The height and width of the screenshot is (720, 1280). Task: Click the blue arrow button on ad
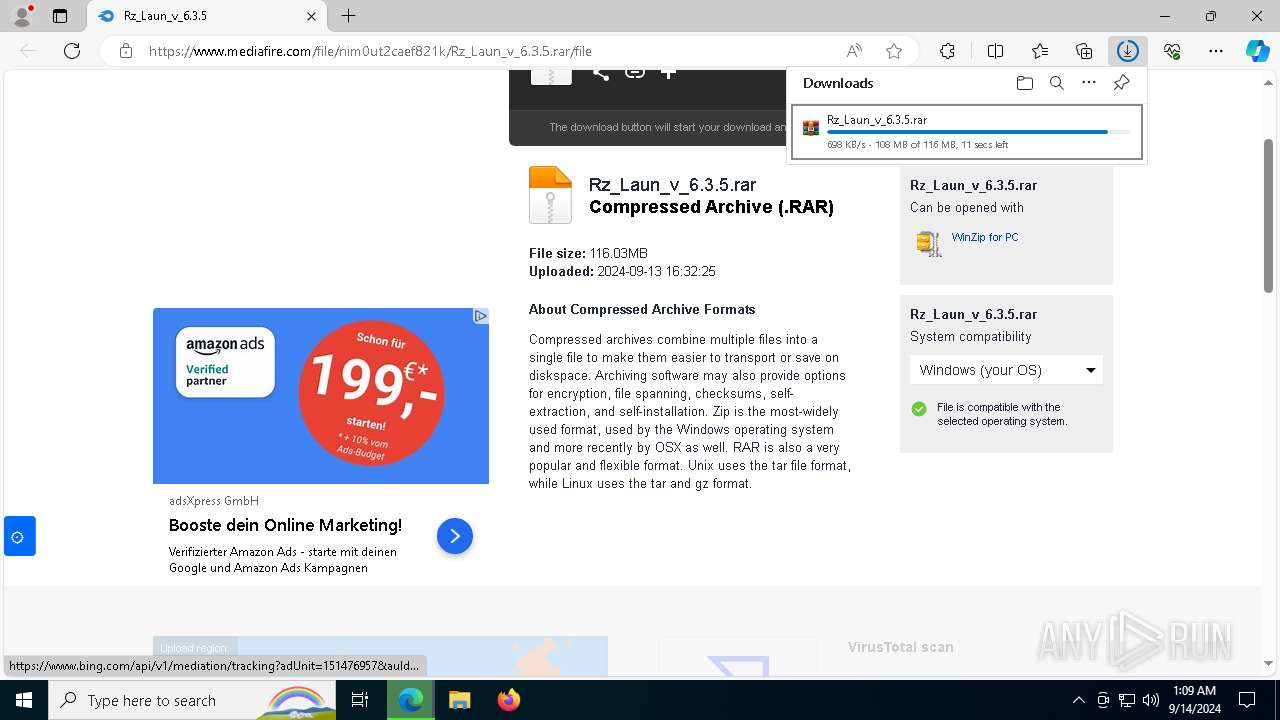tap(455, 537)
